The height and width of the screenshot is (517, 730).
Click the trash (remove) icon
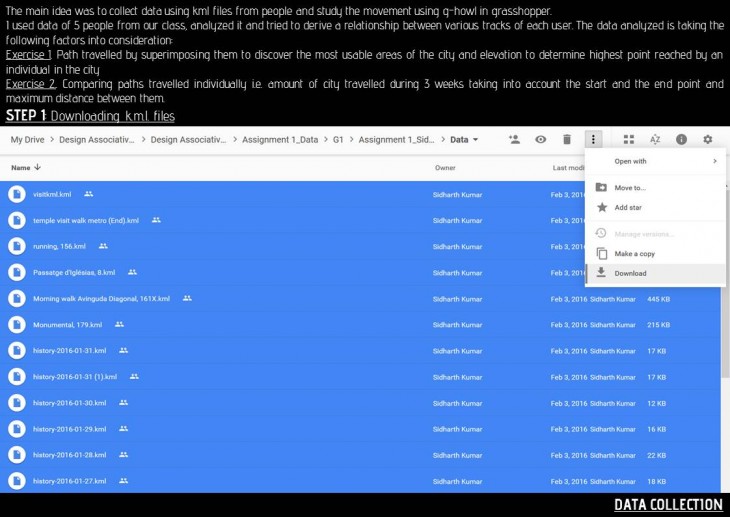[x=567, y=140]
